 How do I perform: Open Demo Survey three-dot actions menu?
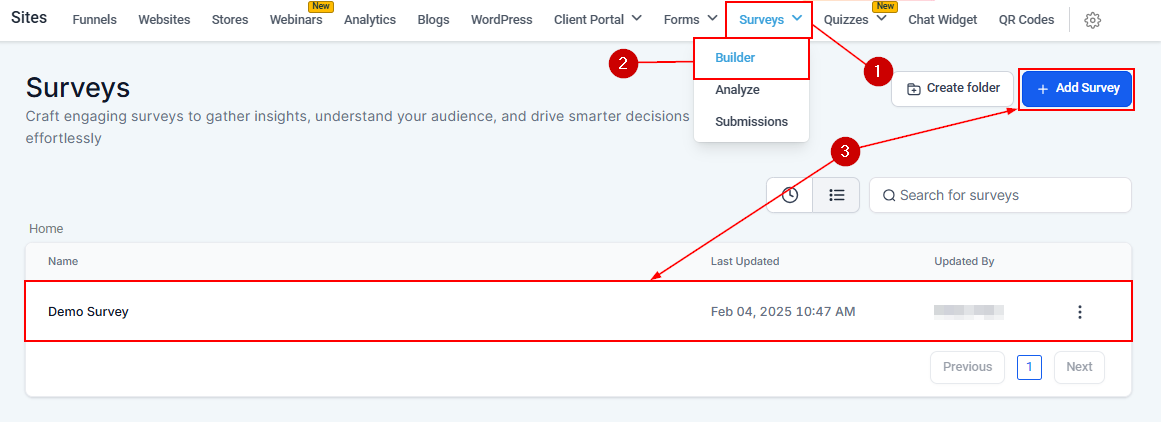[1079, 312]
